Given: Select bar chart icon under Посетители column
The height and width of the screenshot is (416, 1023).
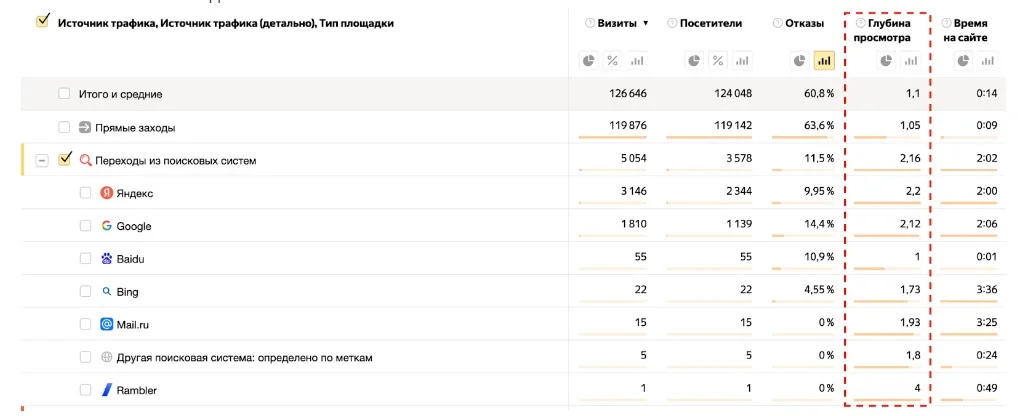Looking at the screenshot, I should (x=742, y=61).
